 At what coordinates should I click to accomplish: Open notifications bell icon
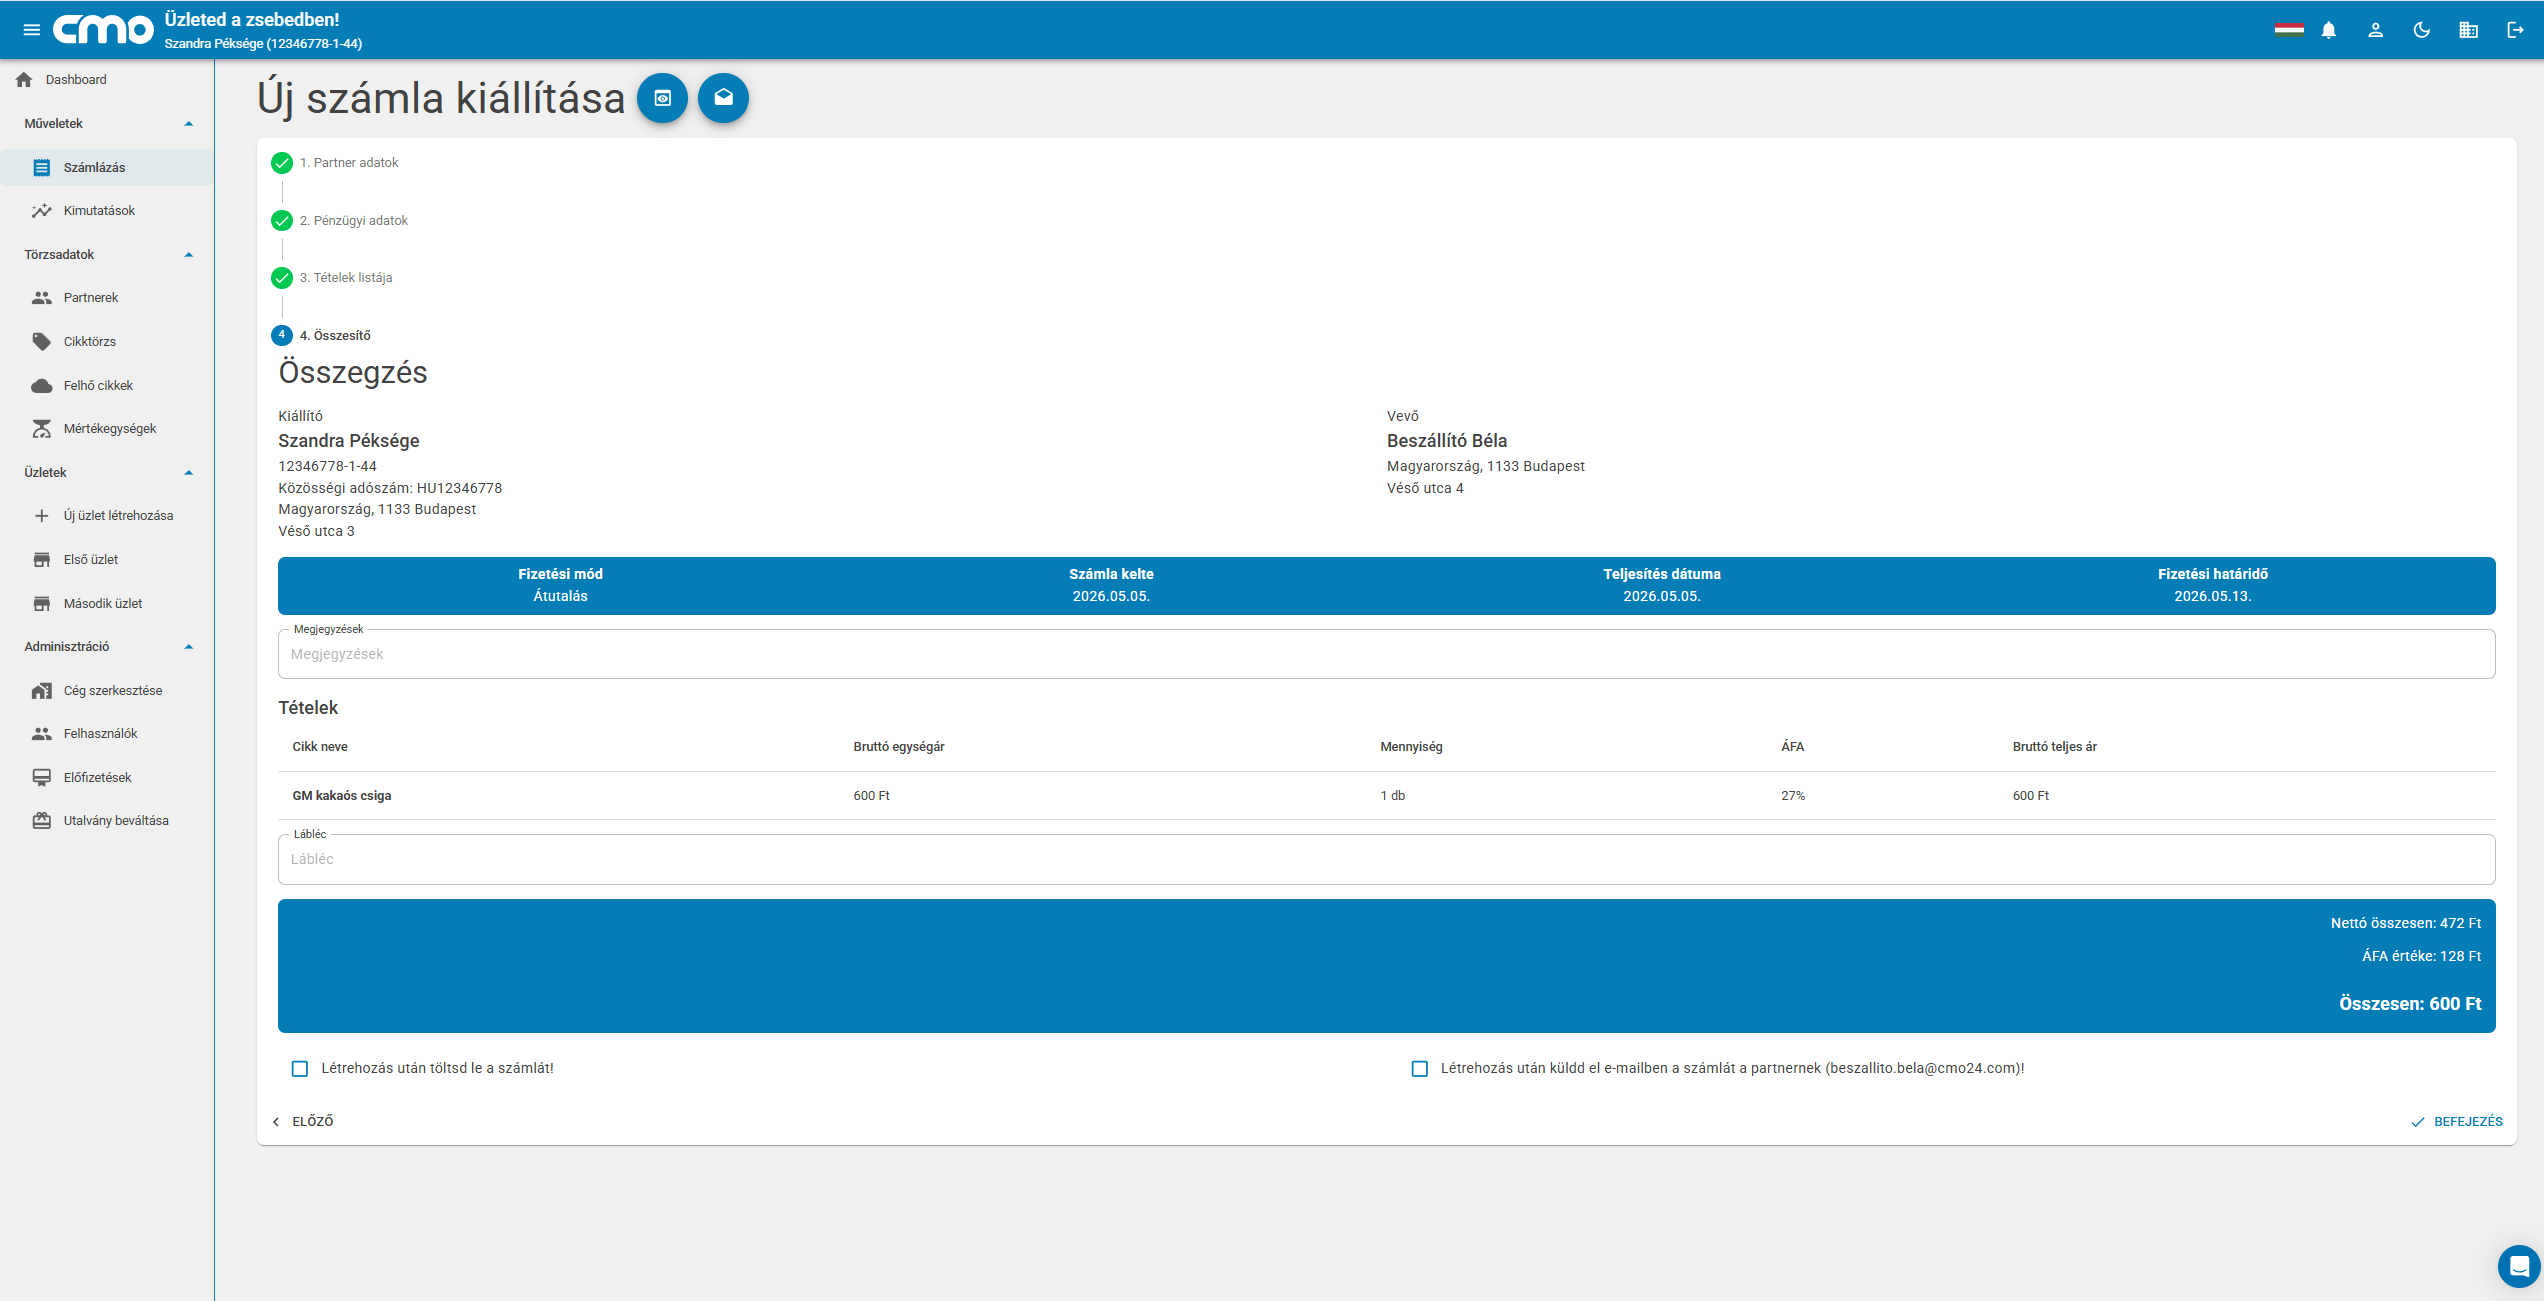[x=2329, y=30]
